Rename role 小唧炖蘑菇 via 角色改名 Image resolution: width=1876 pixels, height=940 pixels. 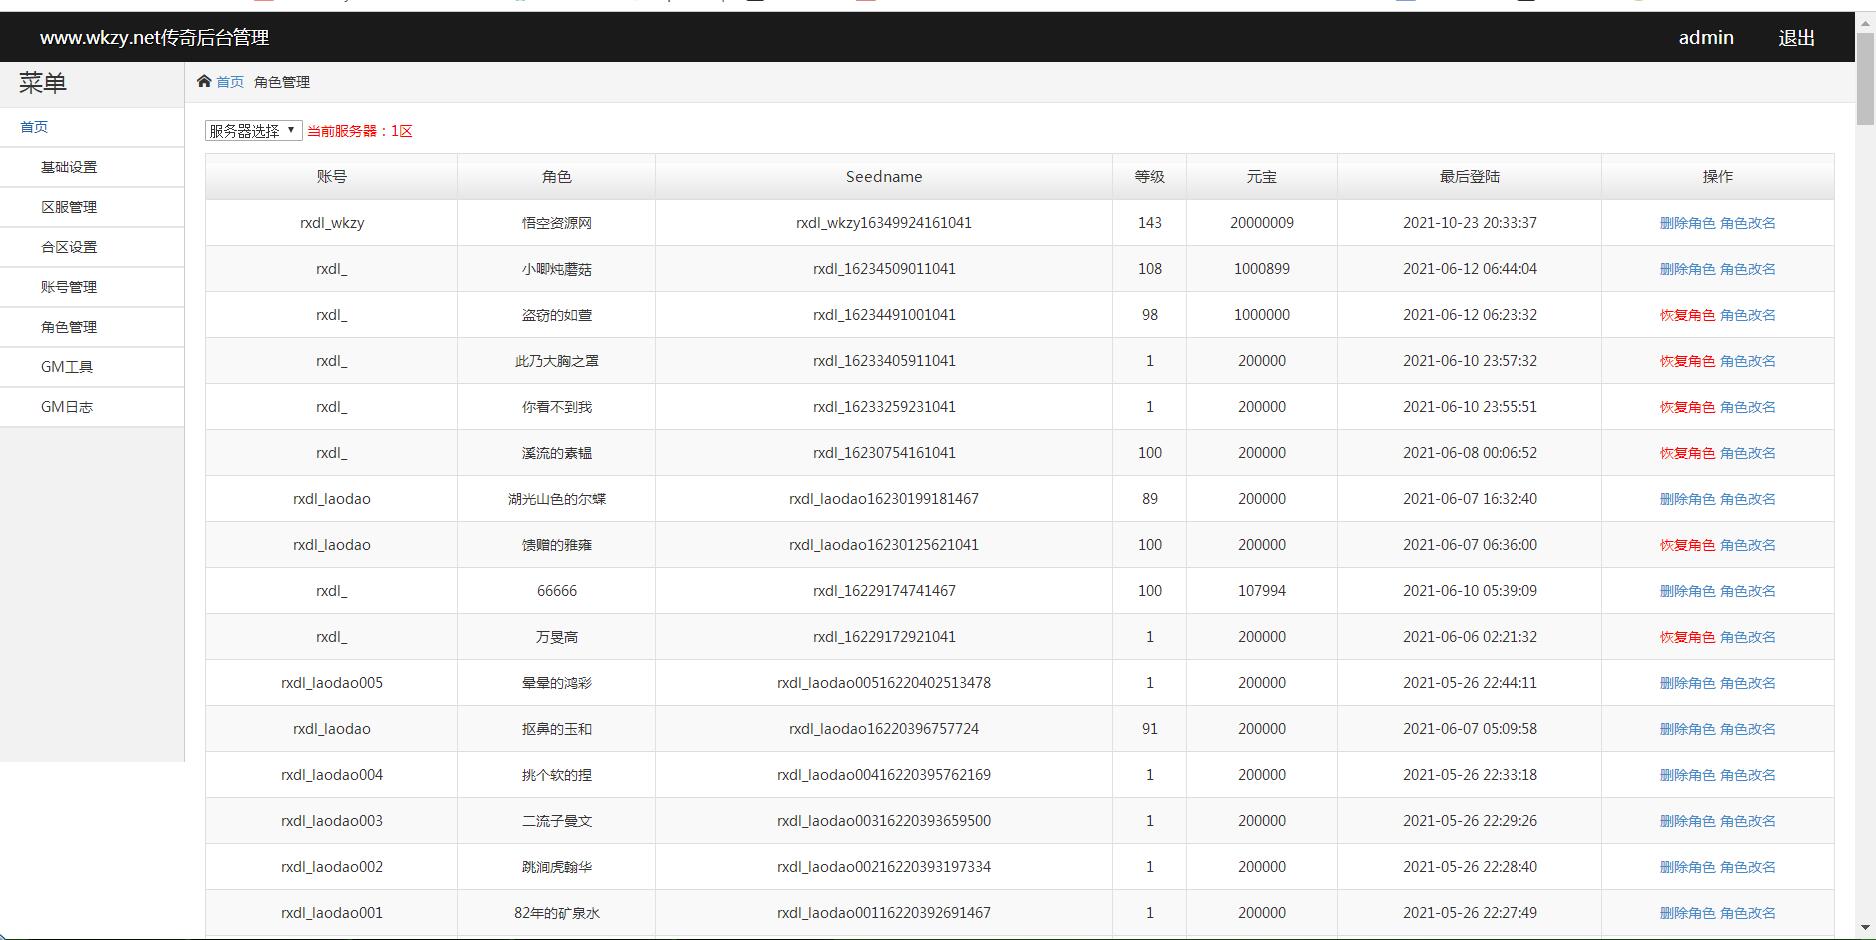[x=1747, y=269]
